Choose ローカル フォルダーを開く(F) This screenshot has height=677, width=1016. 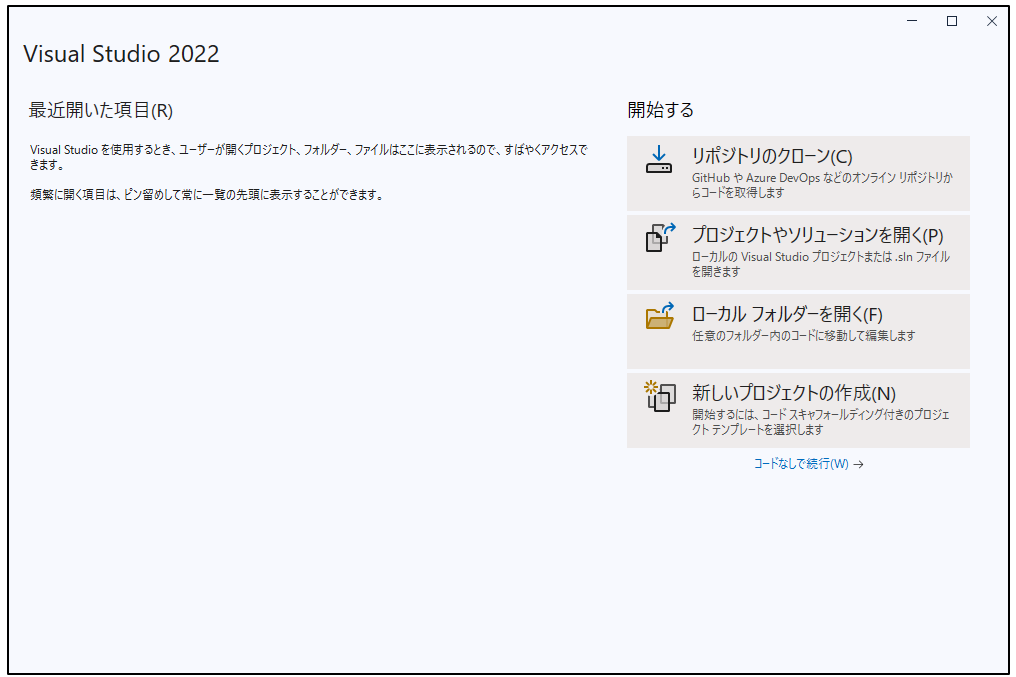pyautogui.click(x=787, y=314)
